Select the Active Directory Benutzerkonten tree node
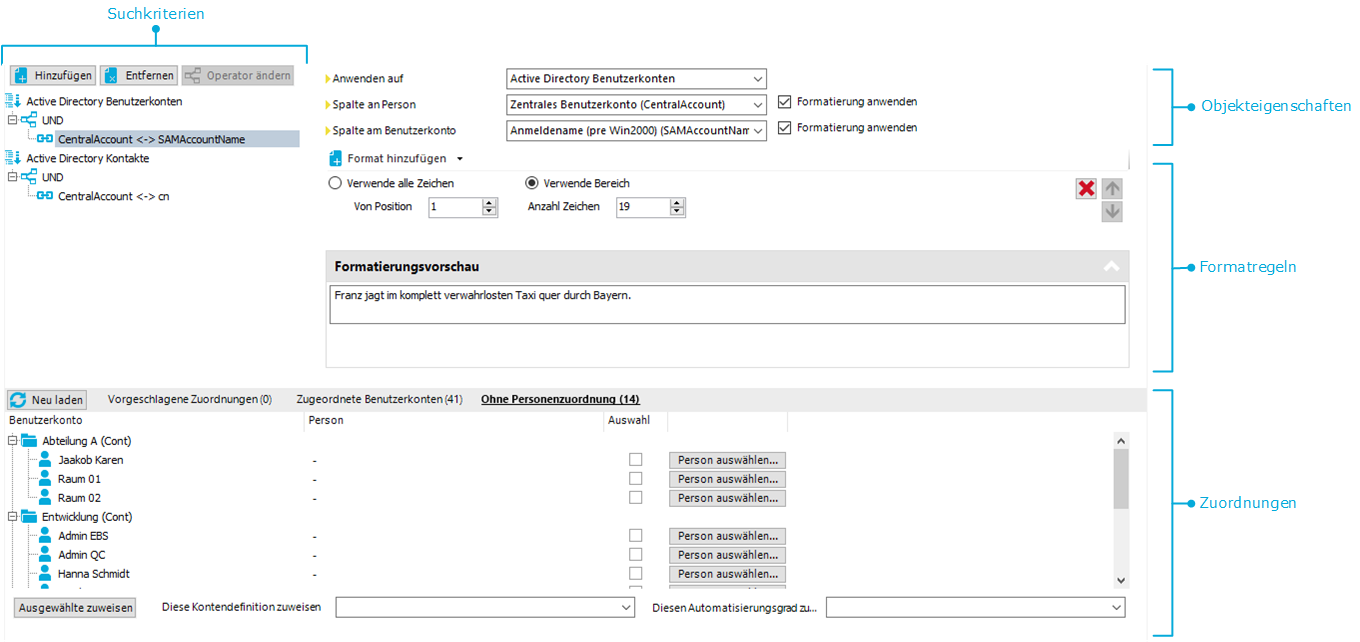 click(104, 101)
